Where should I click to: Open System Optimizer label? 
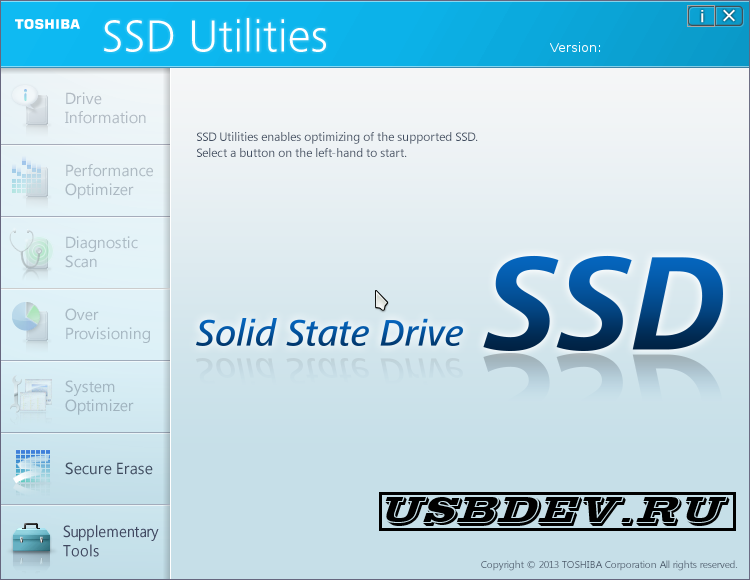coord(99,396)
